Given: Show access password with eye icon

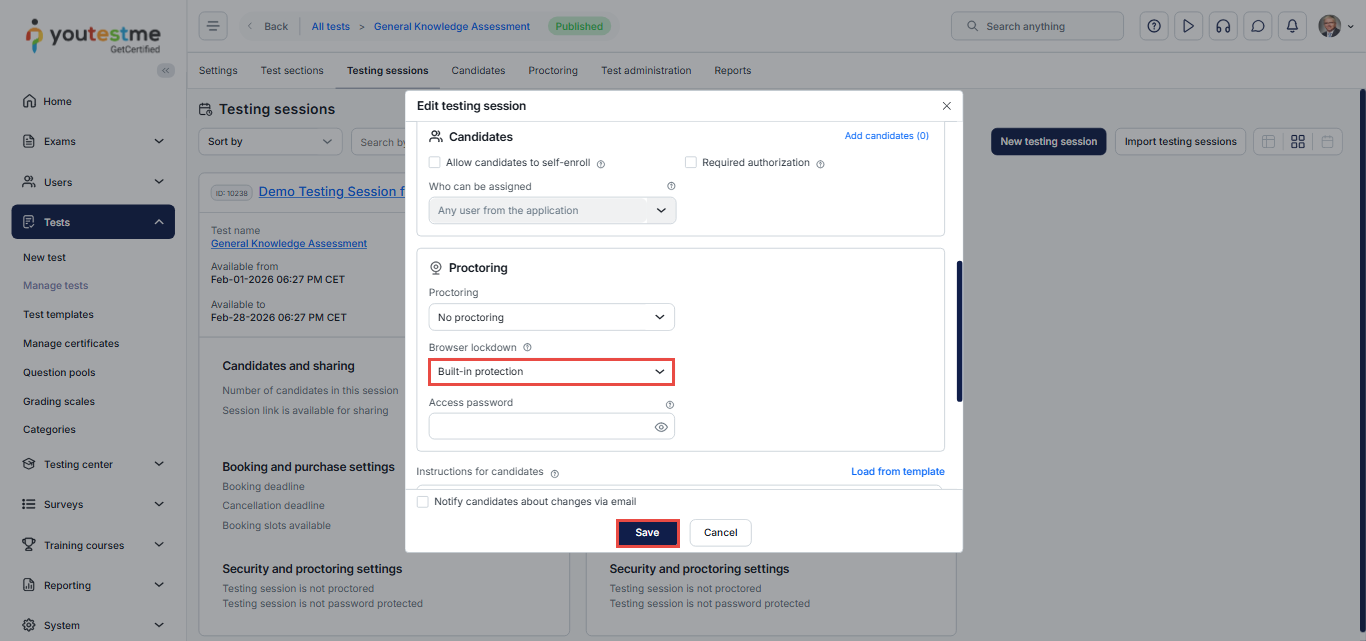Looking at the screenshot, I should click(661, 427).
